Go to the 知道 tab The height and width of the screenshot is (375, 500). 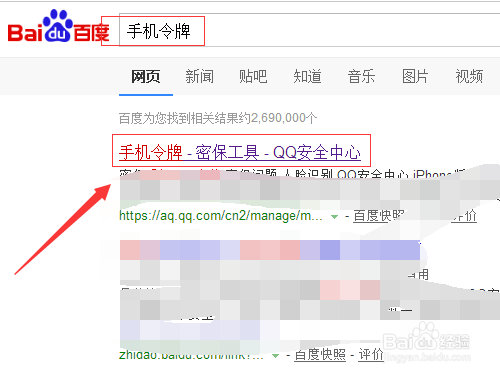coord(307,77)
